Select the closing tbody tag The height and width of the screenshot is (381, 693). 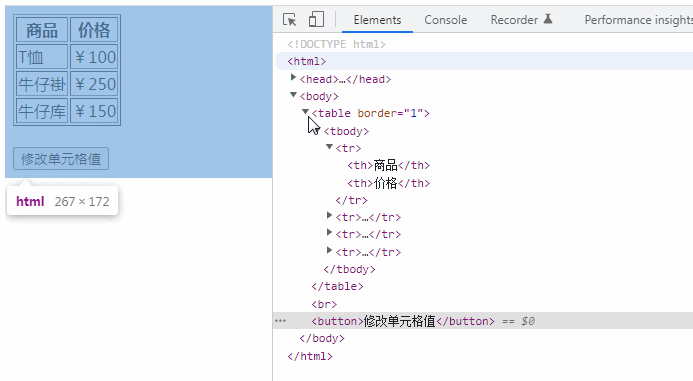349,269
